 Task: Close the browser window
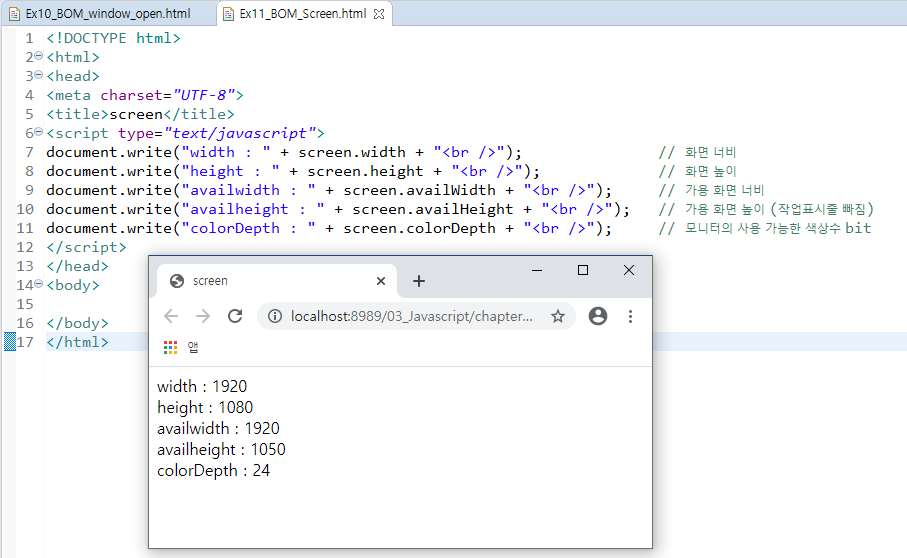629,270
